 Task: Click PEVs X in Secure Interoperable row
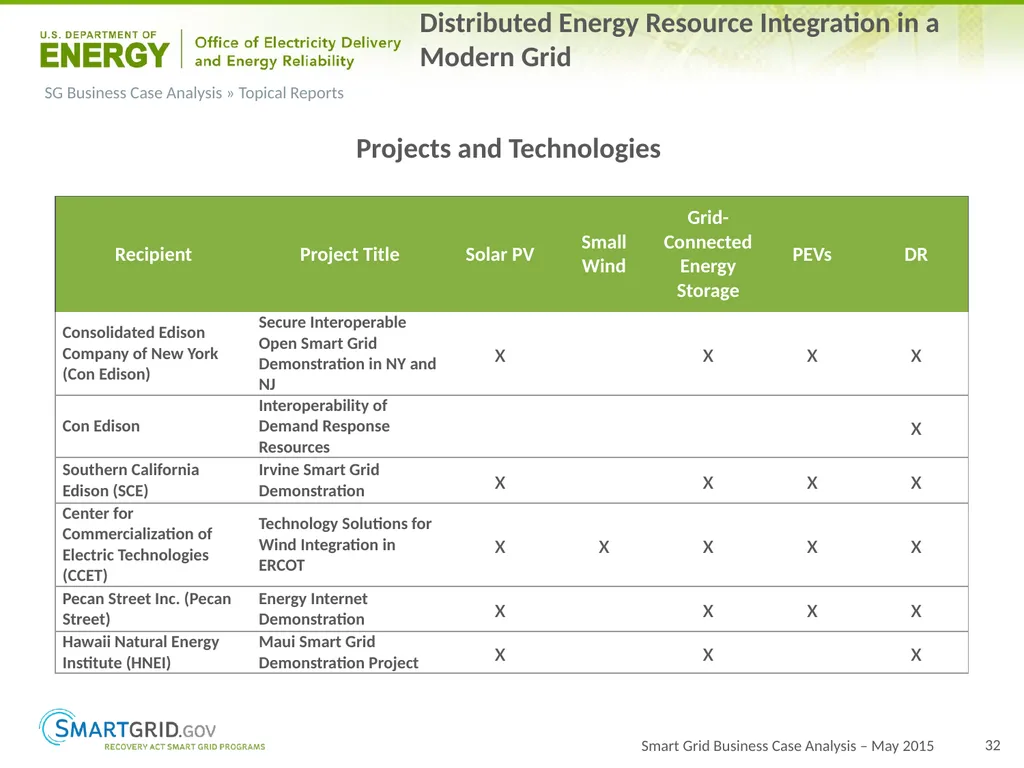point(812,356)
